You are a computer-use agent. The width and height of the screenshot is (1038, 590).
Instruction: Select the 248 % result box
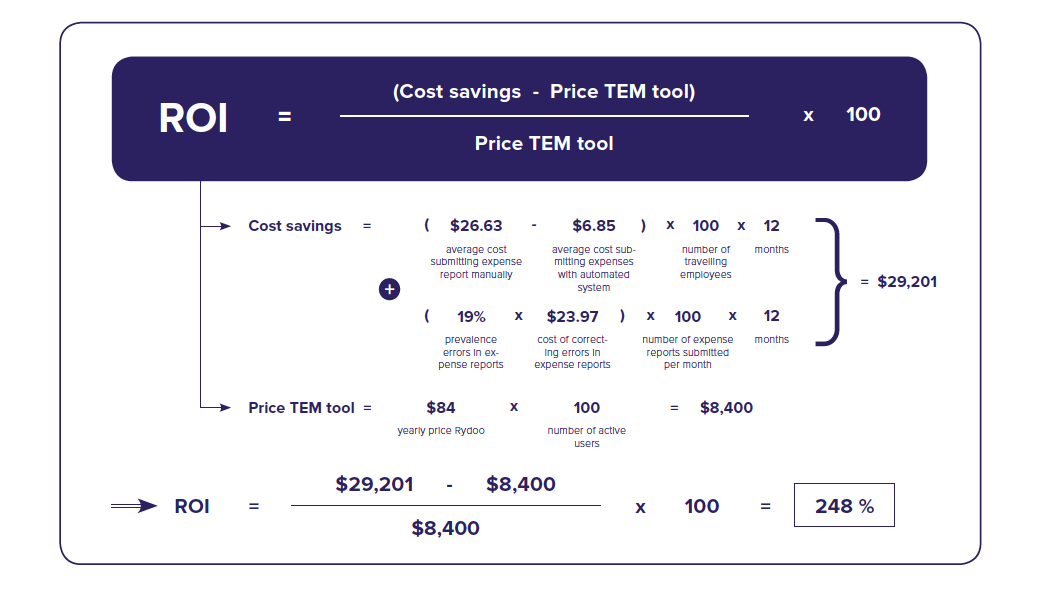pos(844,505)
